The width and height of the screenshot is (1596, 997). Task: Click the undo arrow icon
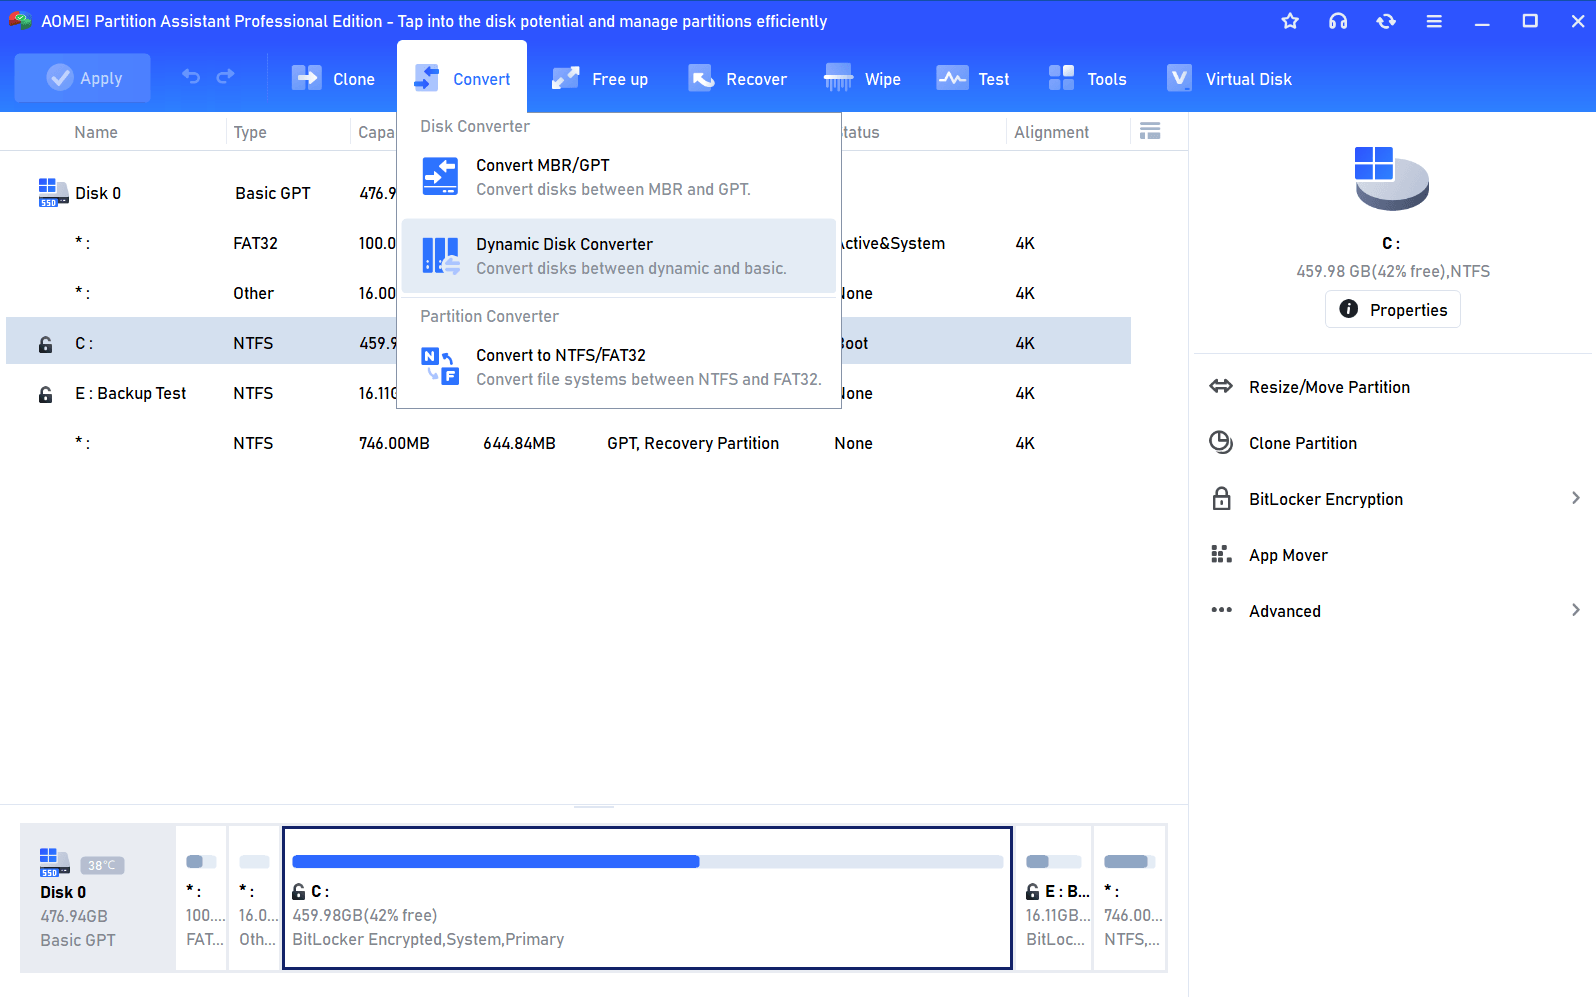(x=191, y=77)
